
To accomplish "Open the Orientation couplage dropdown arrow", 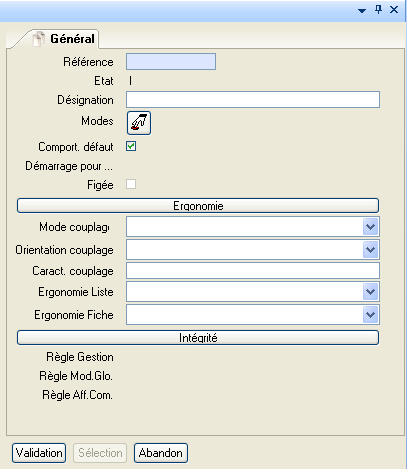I will (x=370, y=250).
